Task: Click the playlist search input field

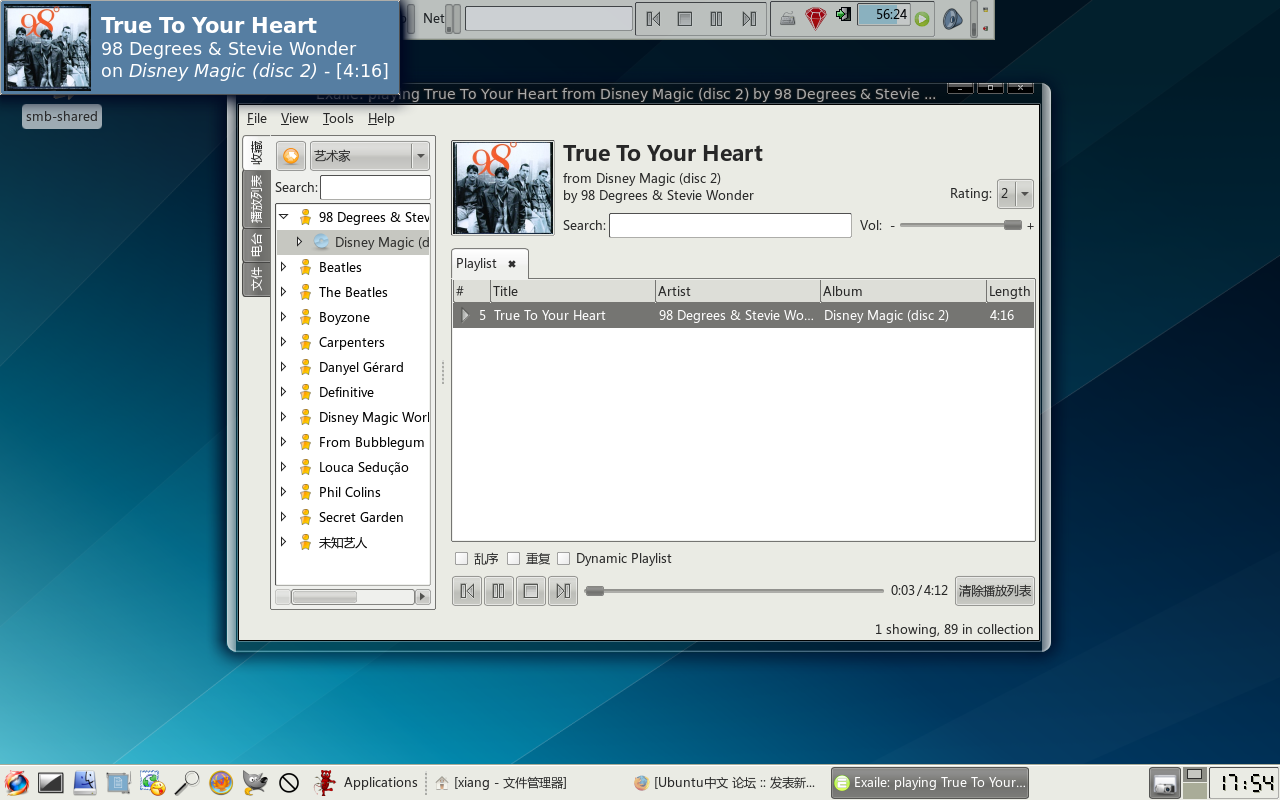Action: tap(730, 225)
